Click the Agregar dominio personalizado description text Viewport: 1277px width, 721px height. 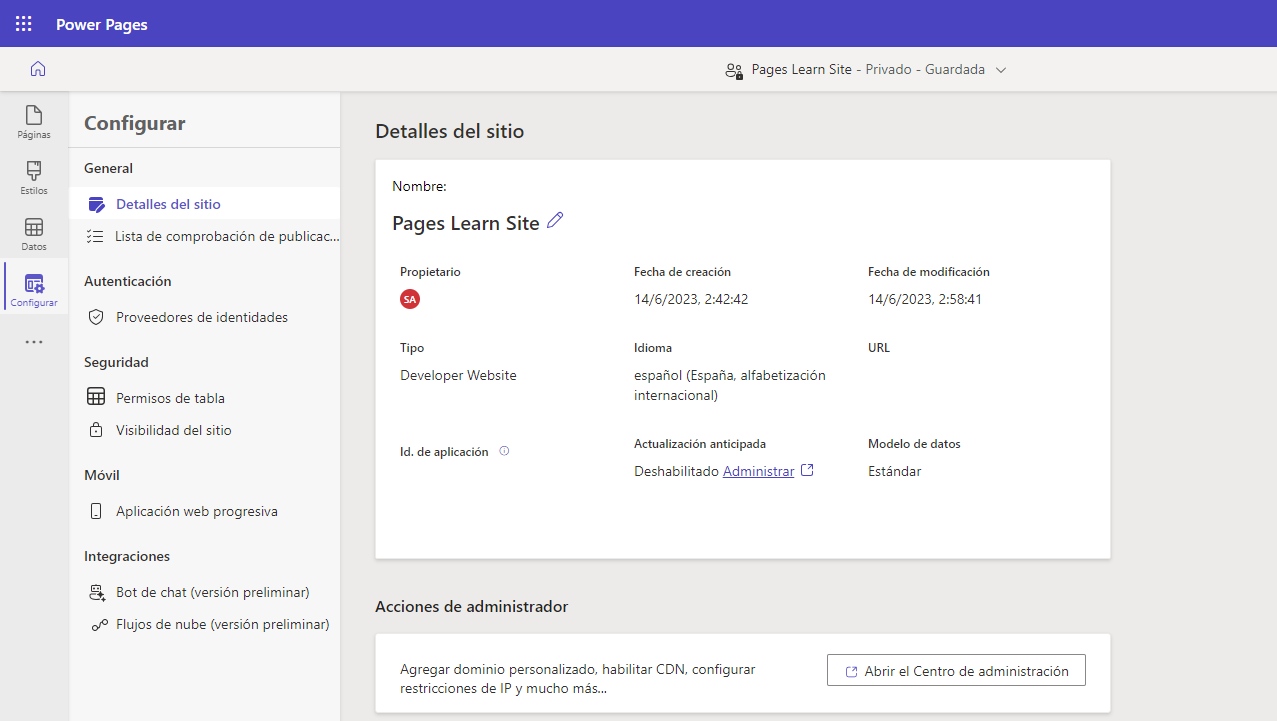tap(578, 679)
